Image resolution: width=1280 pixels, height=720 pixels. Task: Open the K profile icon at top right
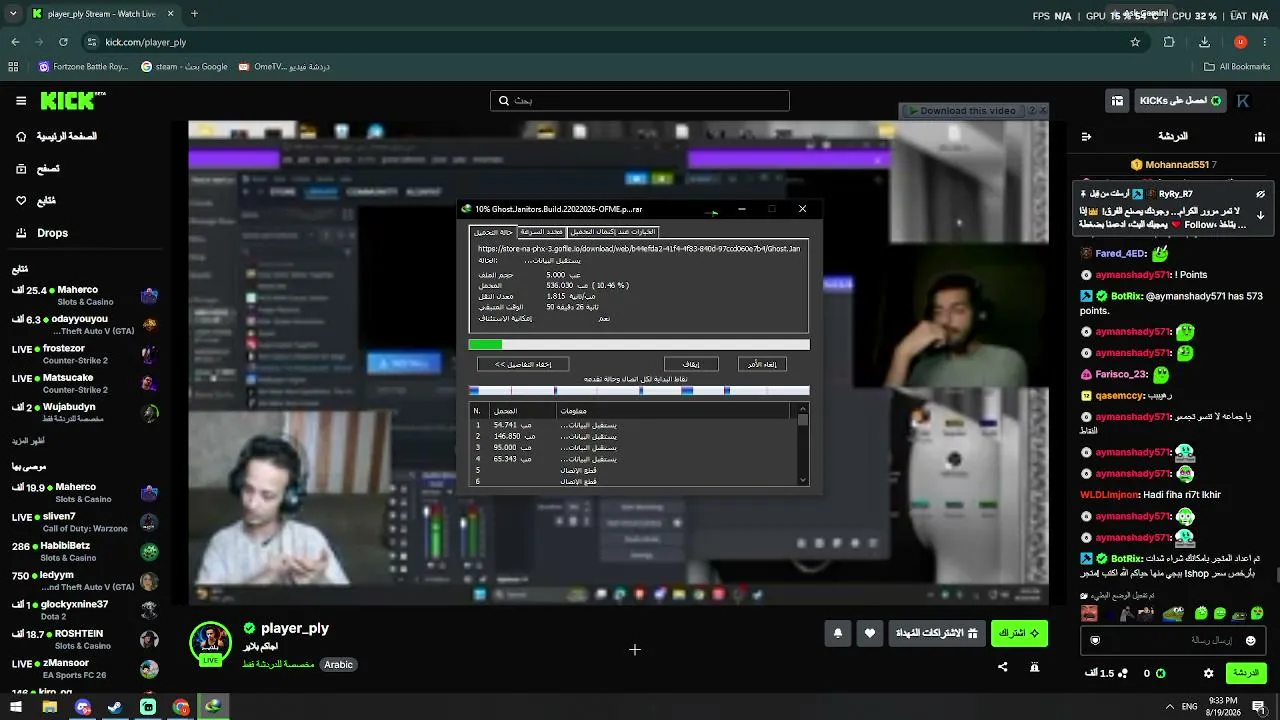pyautogui.click(x=1243, y=101)
